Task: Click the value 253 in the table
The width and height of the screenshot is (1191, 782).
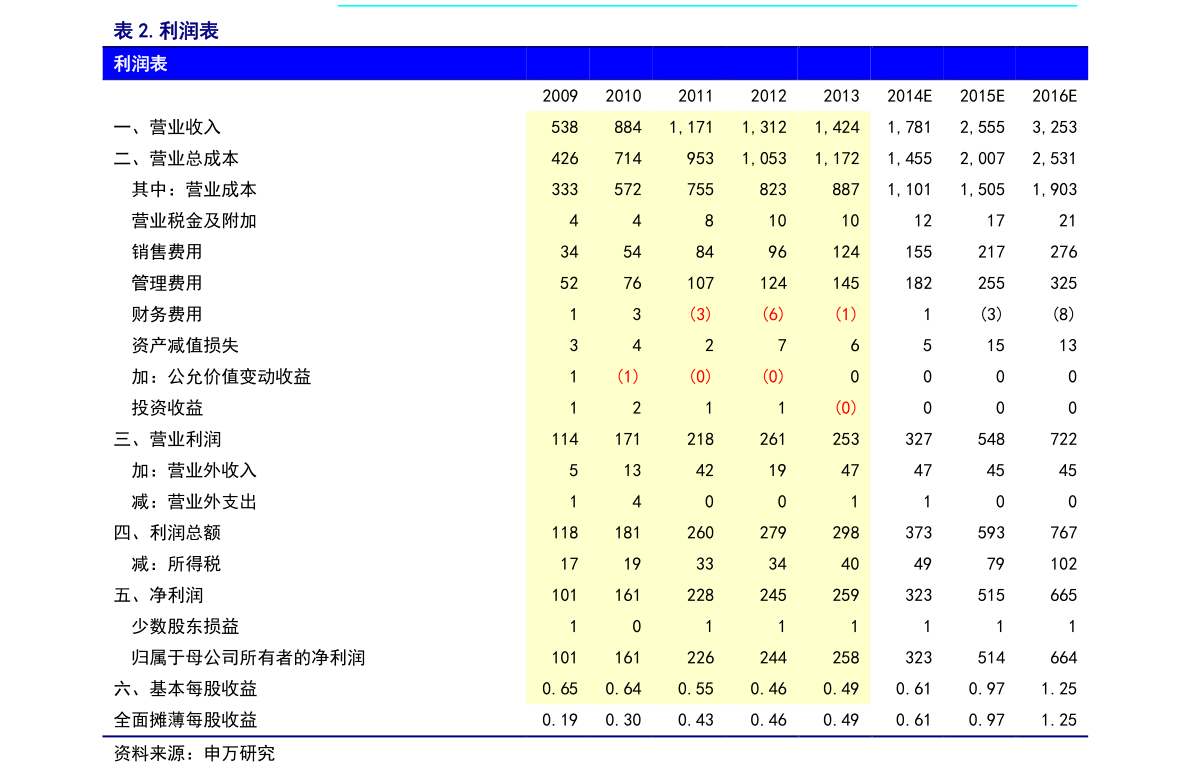Action: pyautogui.click(x=845, y=439)
